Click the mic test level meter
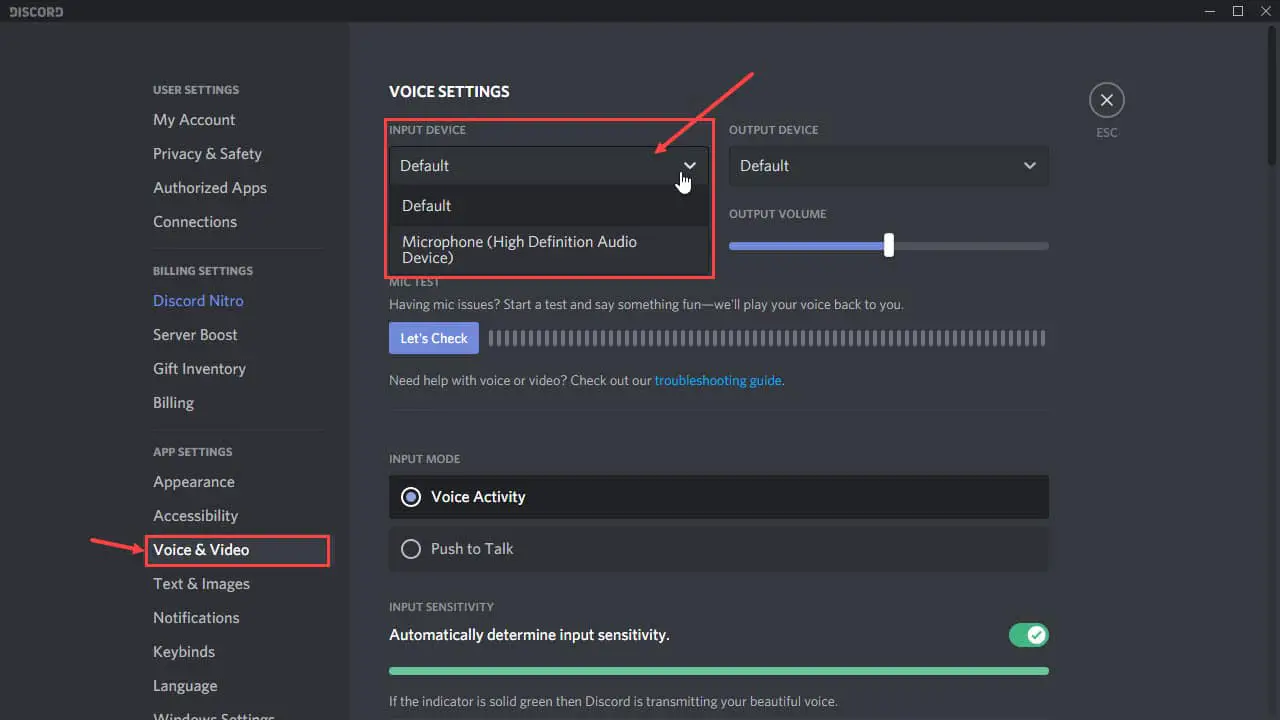 (766, 338)
